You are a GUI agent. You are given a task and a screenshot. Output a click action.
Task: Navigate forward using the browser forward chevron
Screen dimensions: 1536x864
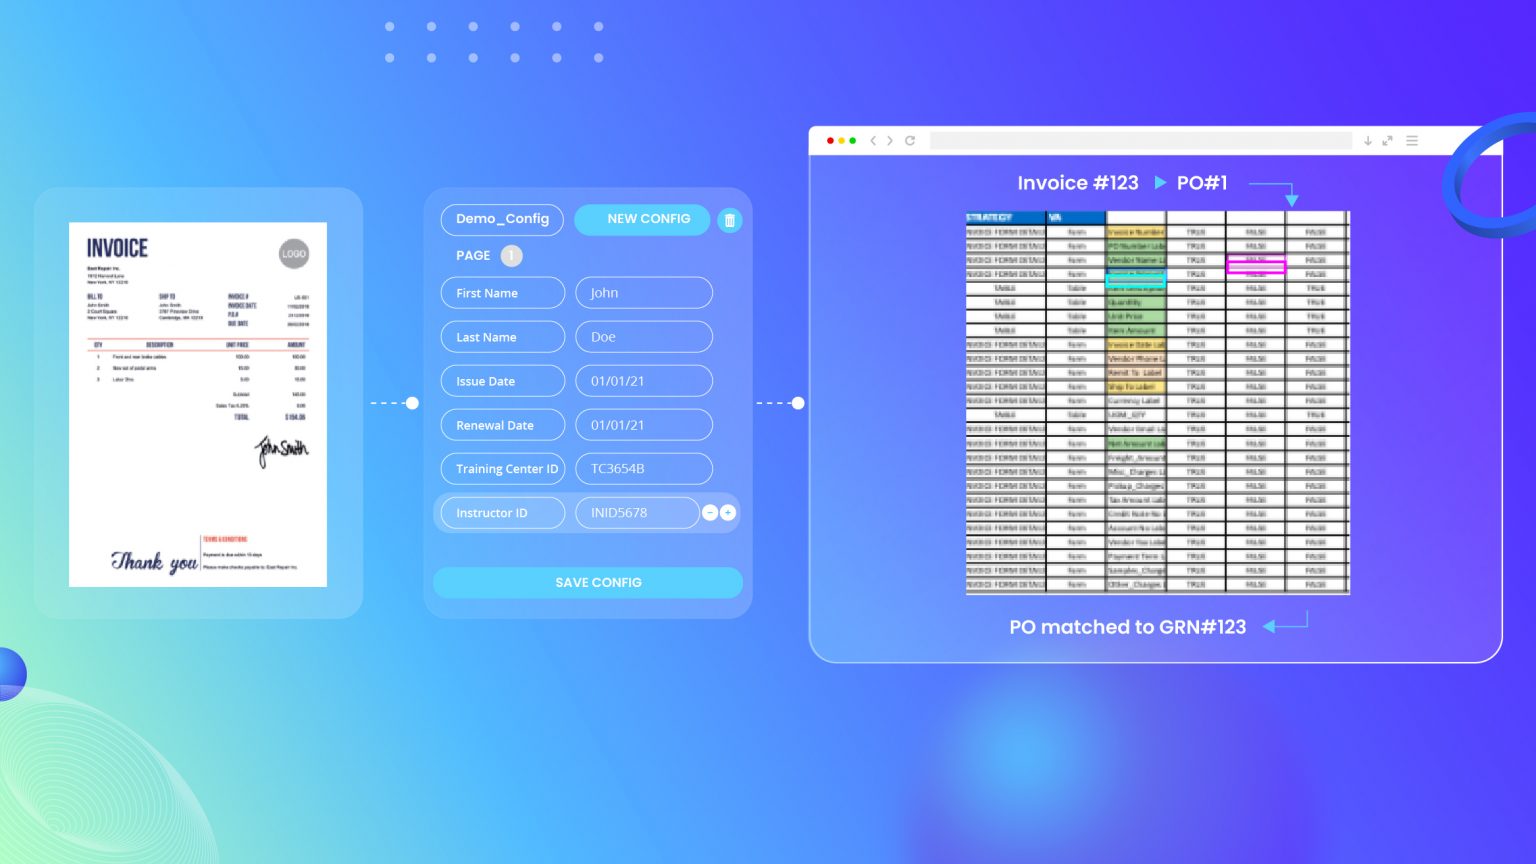[x=890, y=140]
